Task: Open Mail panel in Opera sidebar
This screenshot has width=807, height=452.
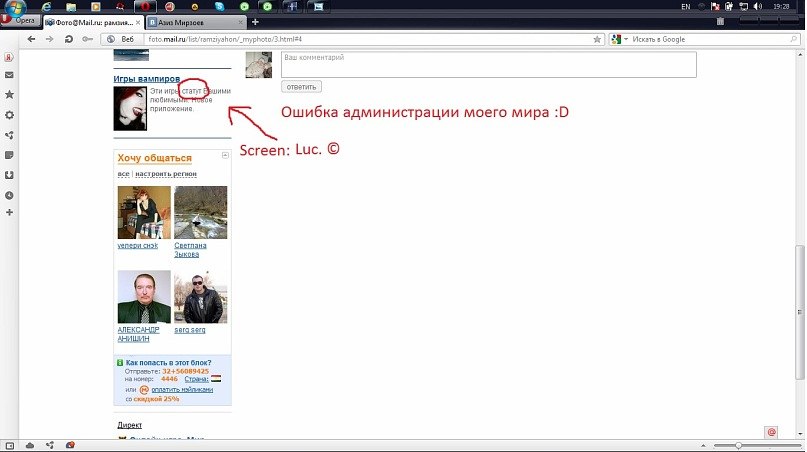Action: pos(9,75)
